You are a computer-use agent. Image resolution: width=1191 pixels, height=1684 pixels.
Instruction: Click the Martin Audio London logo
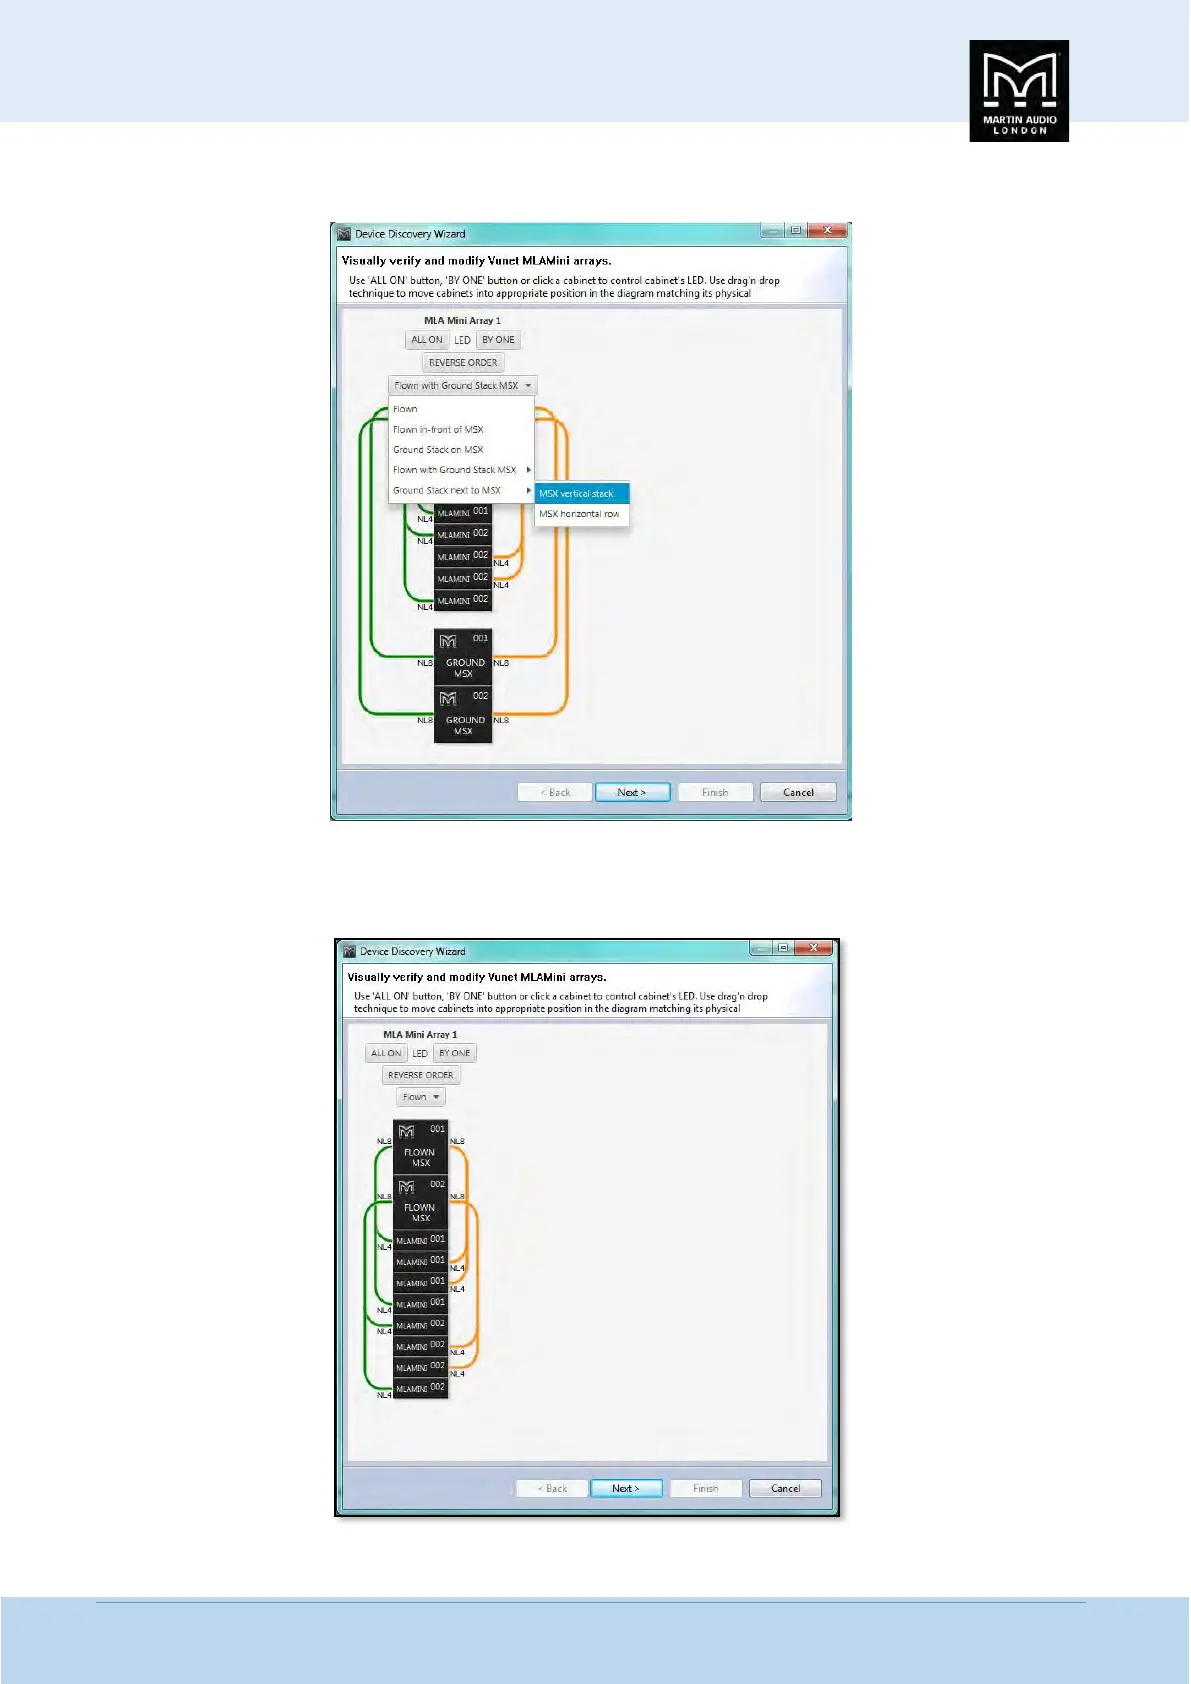point(1019,91)
